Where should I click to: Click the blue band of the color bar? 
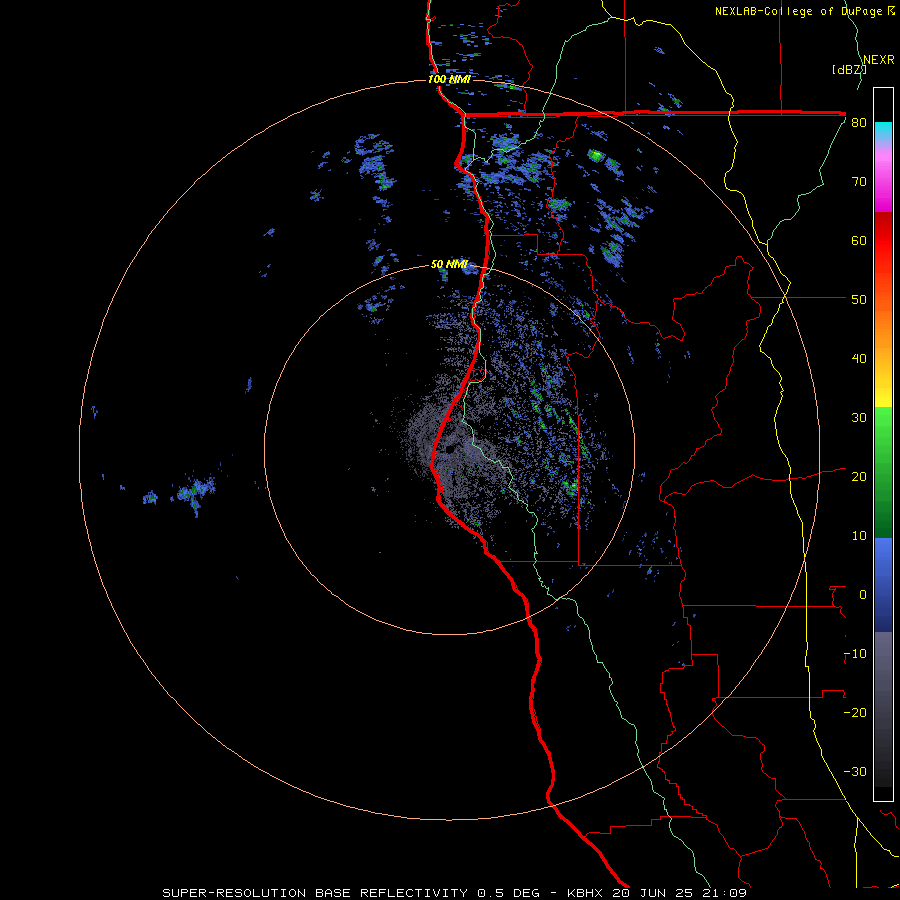click(883, 585)
